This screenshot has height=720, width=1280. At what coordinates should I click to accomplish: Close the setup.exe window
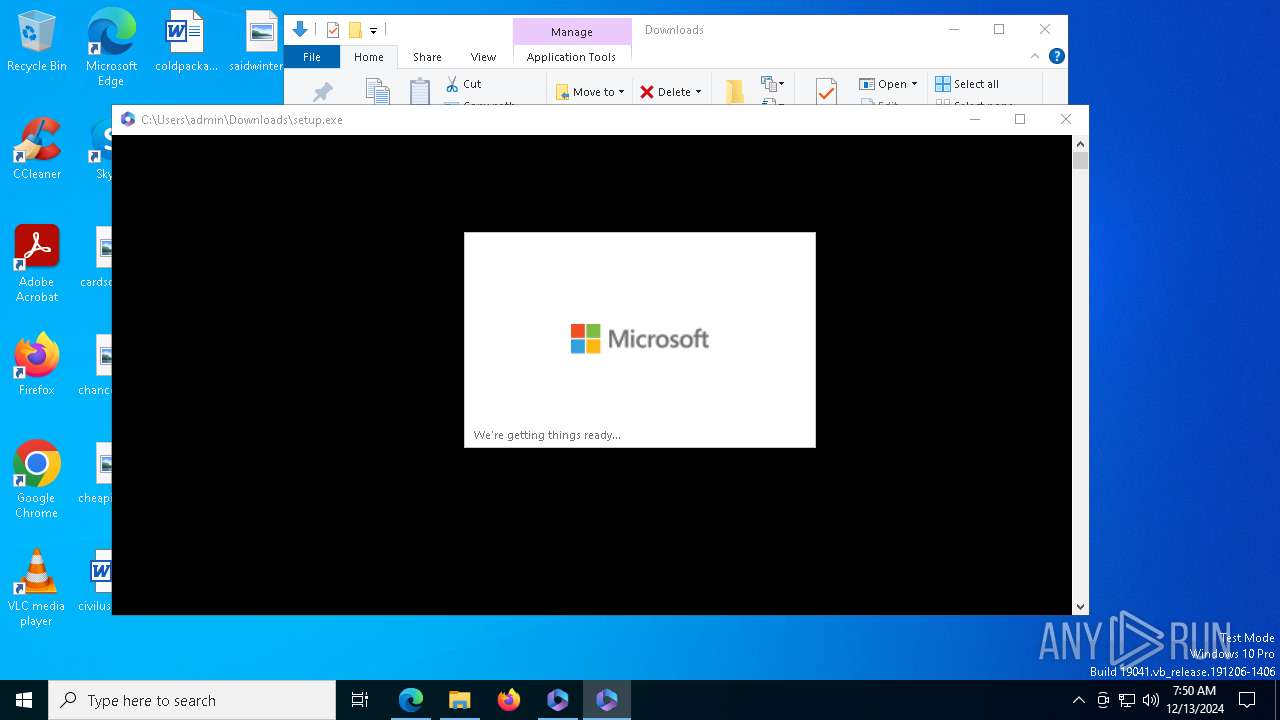1066,120
